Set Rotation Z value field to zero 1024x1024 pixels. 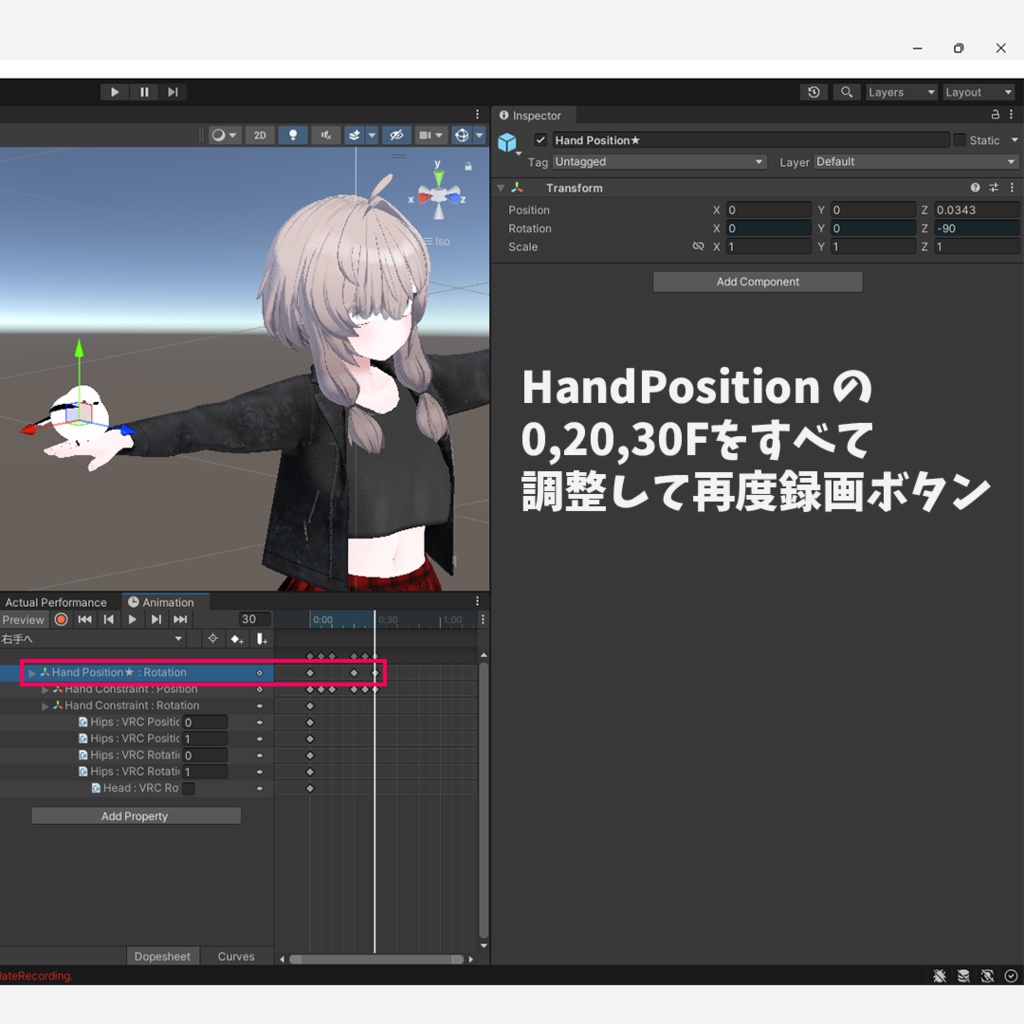click(977, 228)
